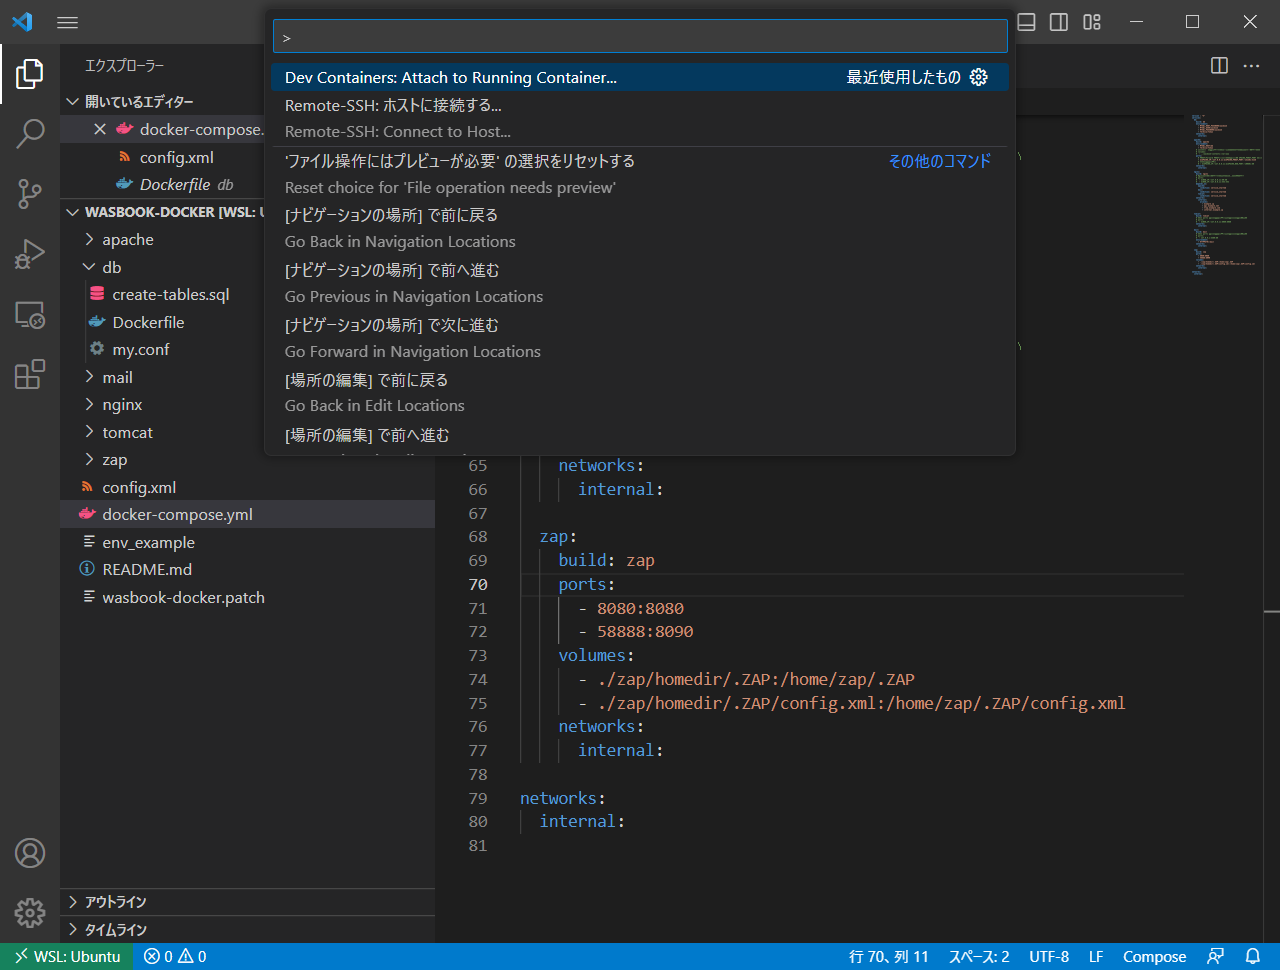Click the WSL: Ubuntu remote indicator
1280x970 pixels.
pos(65,956)
